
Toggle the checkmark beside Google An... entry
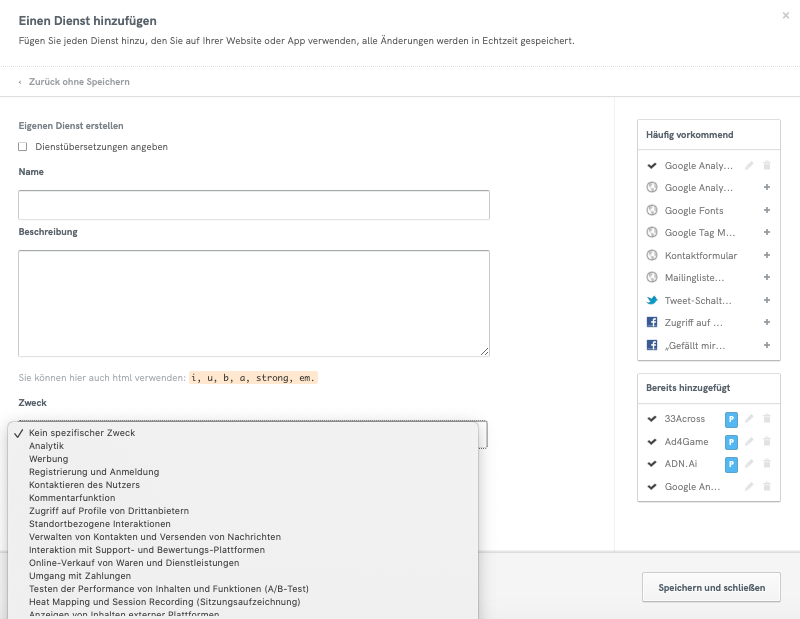tap(653, 486)
